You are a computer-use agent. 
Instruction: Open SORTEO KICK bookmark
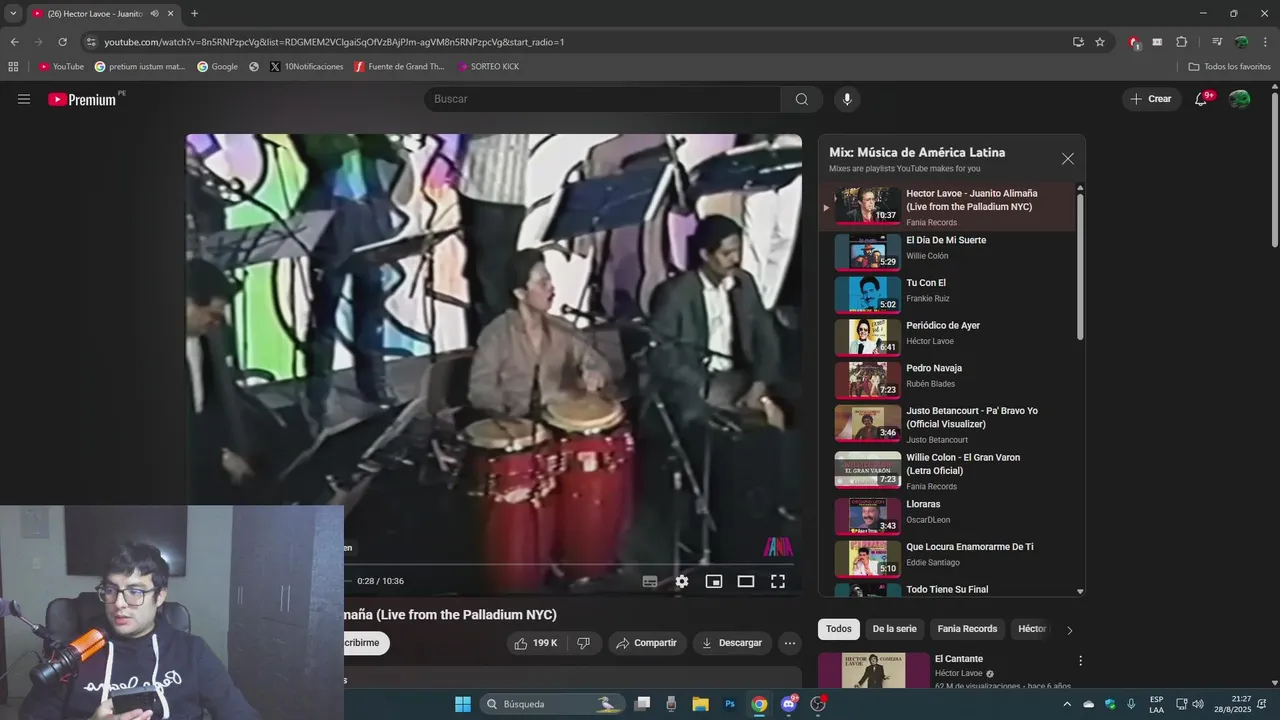click(x=488, y=67)
